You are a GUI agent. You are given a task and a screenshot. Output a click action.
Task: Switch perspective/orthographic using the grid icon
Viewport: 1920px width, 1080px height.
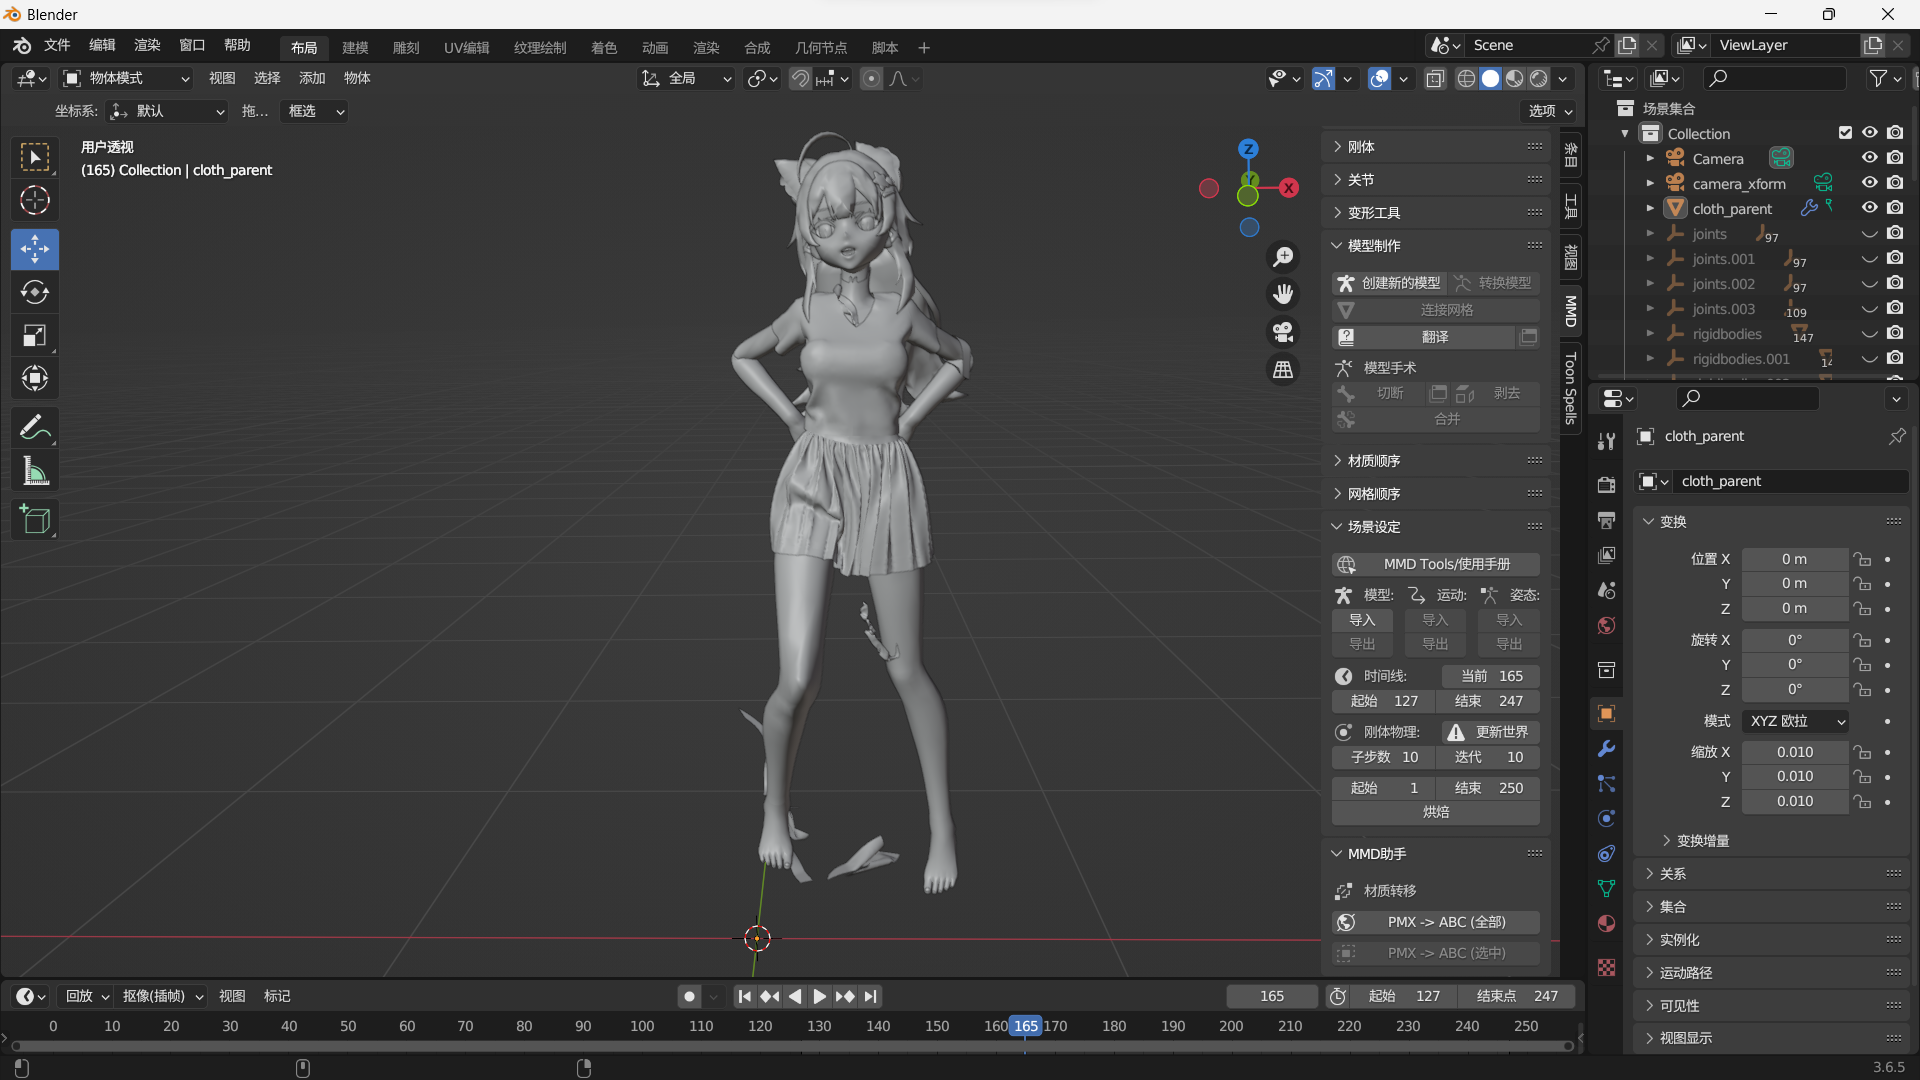(x=1283, y=370)
